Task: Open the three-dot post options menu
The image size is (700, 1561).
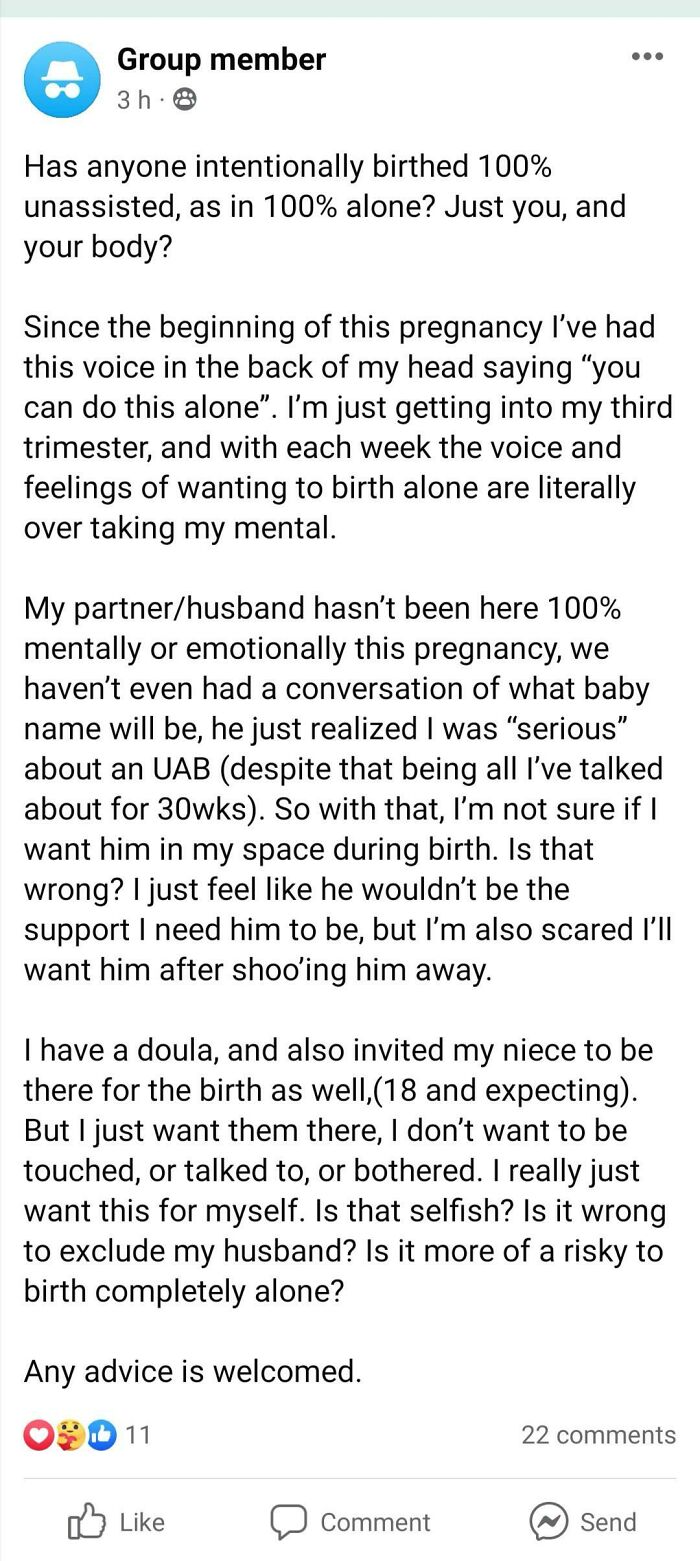Action: 648,57
